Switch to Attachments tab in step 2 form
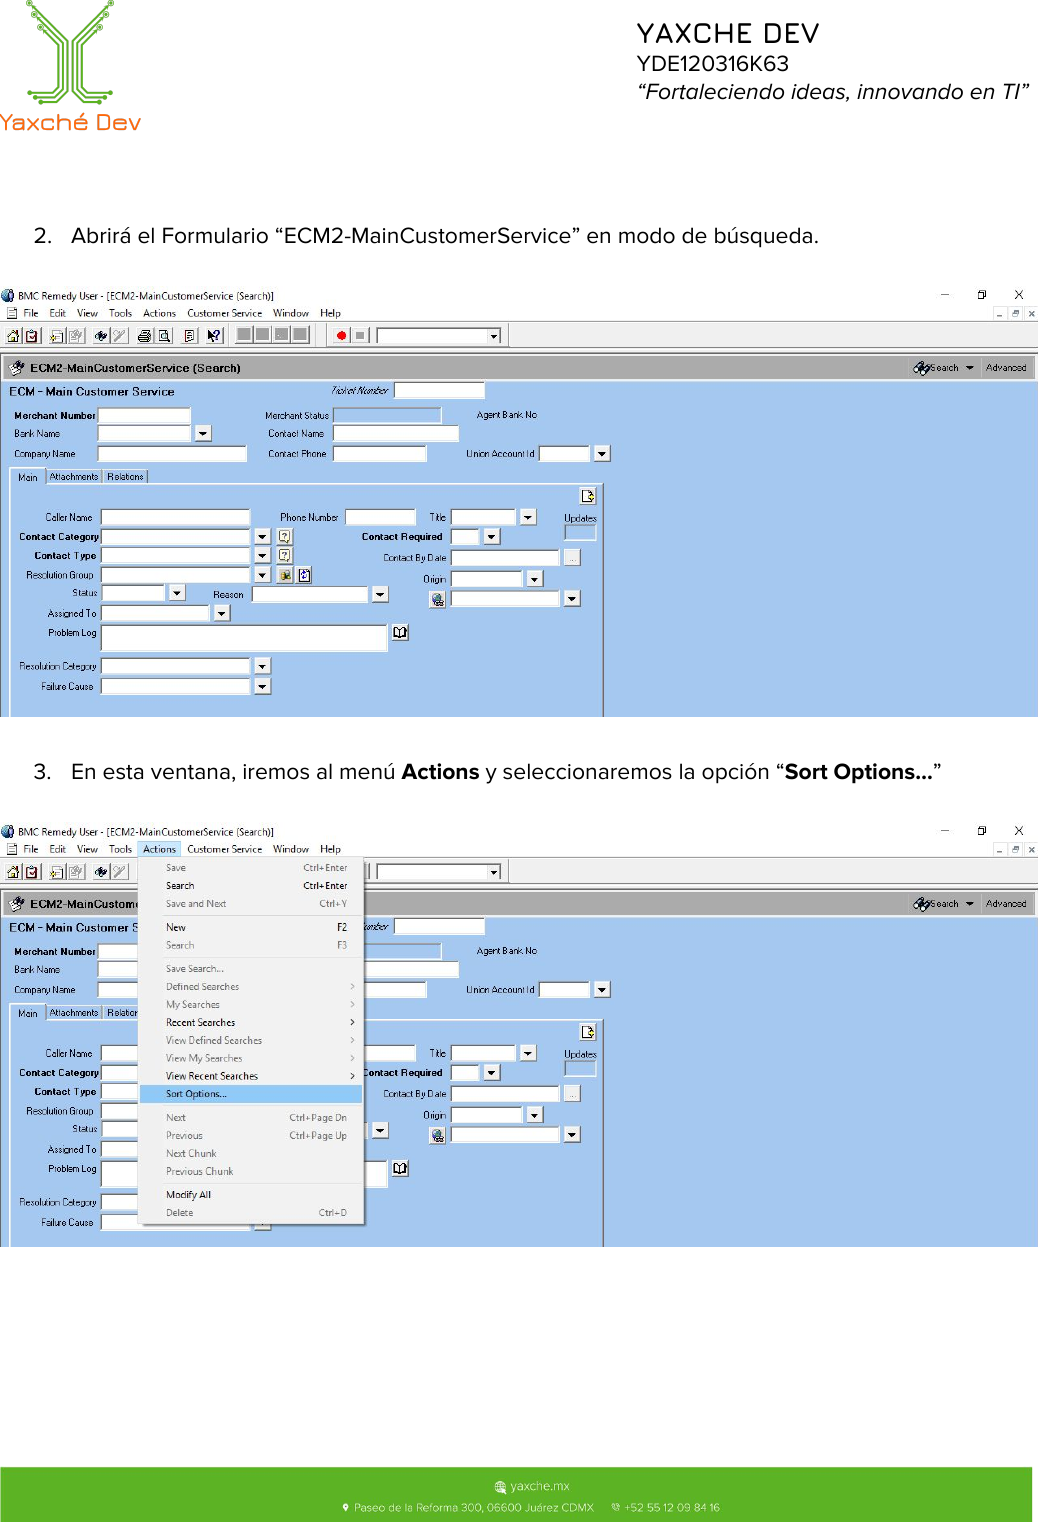The height and width of the screenshot is (1522, 1038). tap(74, 476)
